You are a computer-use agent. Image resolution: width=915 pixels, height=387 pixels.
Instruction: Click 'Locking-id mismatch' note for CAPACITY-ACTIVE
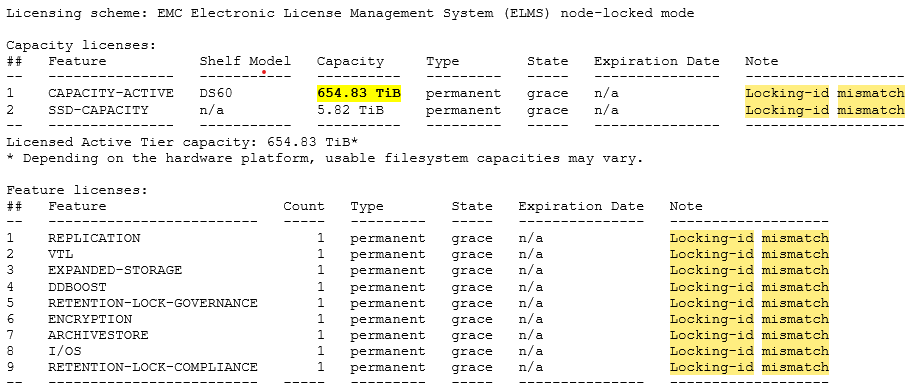pos(825,93)
